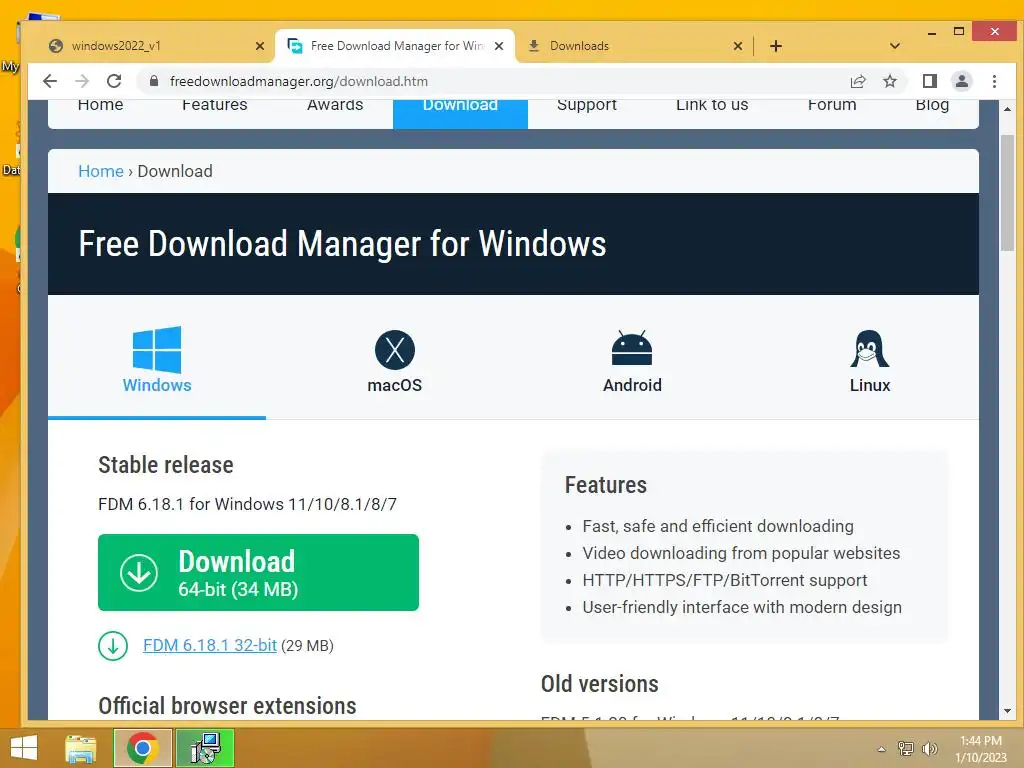The image size is (1024, 768).
Task: Reload the page with refresh icon
Action: click(114, 81)
